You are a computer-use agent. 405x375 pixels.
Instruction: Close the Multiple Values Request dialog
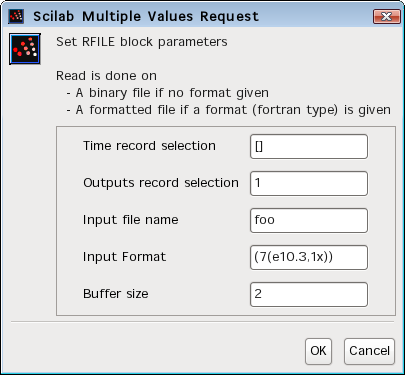(386, 16)
